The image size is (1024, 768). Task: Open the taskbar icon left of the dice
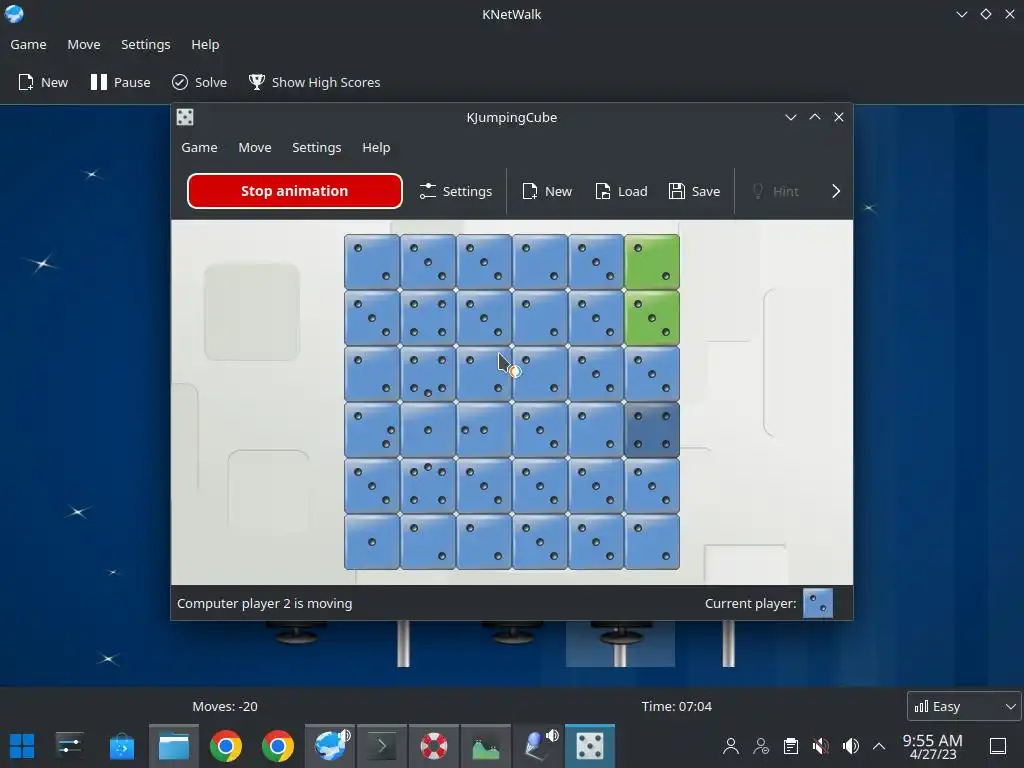pyautogui.click(x=537, y=746)
